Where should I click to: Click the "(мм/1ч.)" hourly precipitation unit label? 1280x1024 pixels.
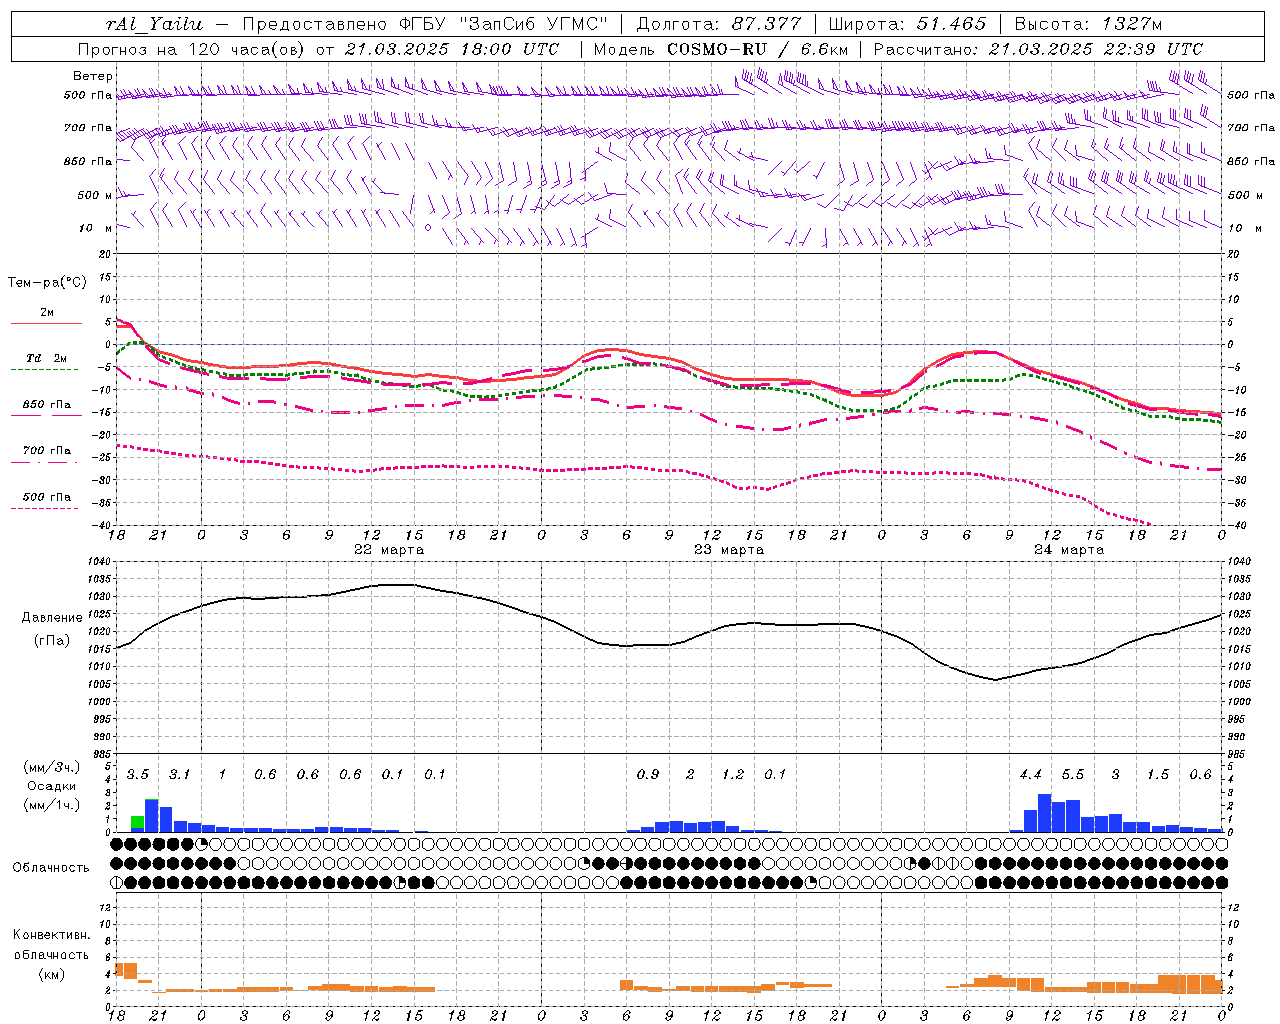click(x=52, y=804)
